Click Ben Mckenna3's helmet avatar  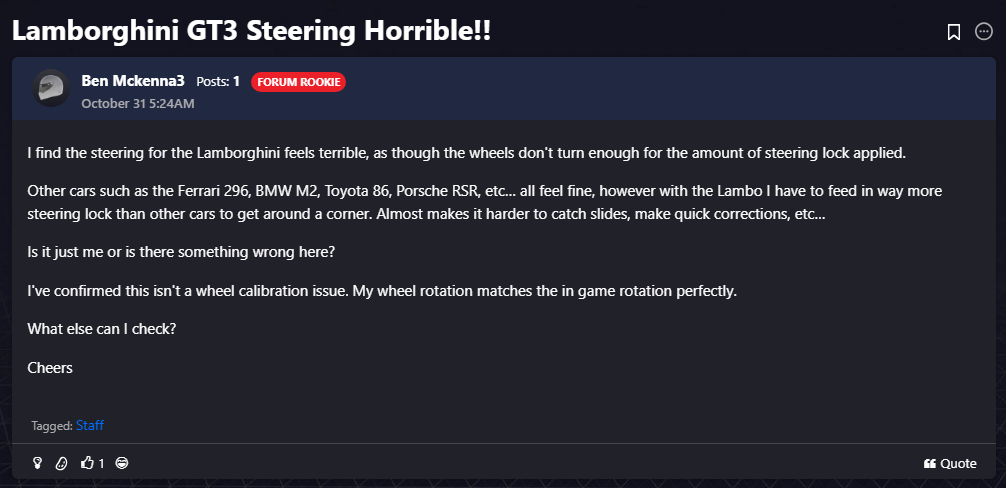(x=50, y=89)
